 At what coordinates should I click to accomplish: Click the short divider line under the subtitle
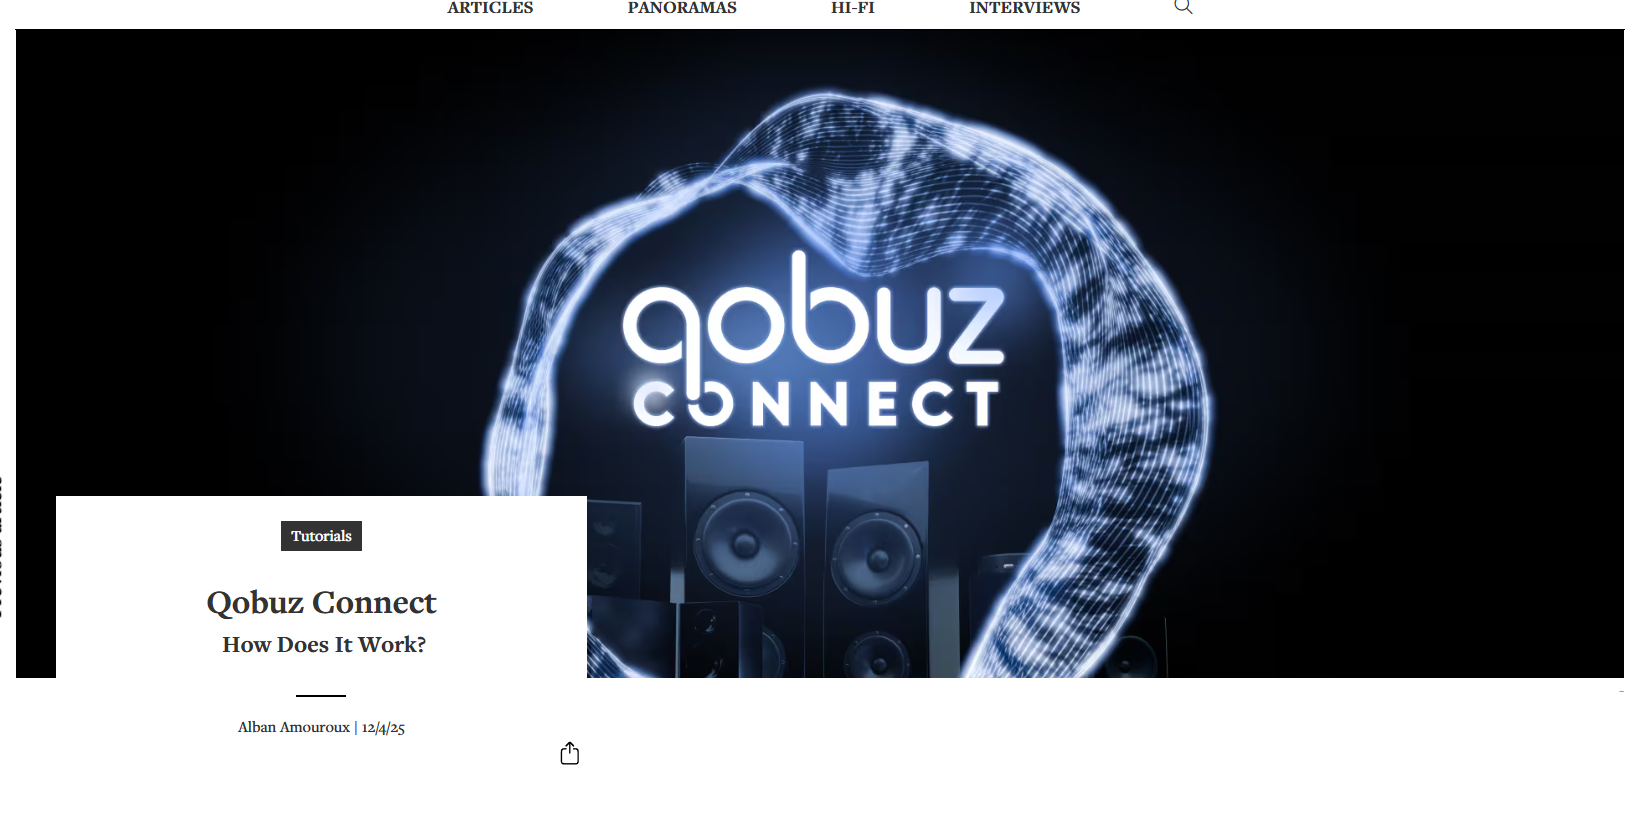[x=321, y=695]
